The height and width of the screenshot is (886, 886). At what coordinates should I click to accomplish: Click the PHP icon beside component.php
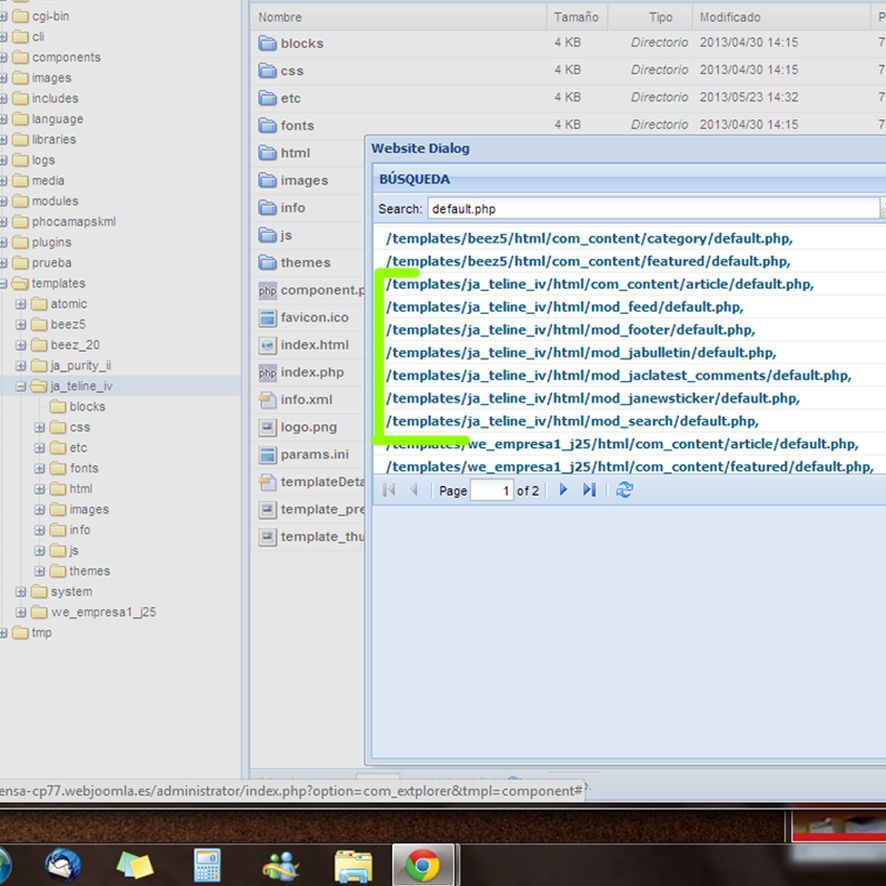(267, 290)
